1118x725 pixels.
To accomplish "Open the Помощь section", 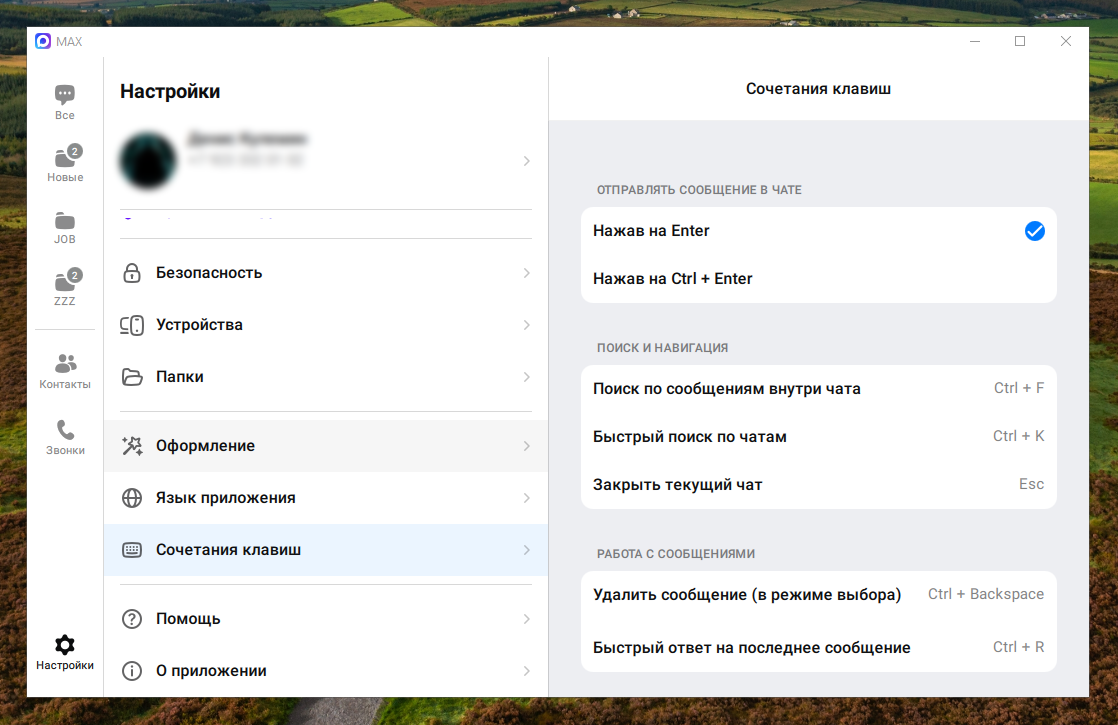I will coord(188,619).
